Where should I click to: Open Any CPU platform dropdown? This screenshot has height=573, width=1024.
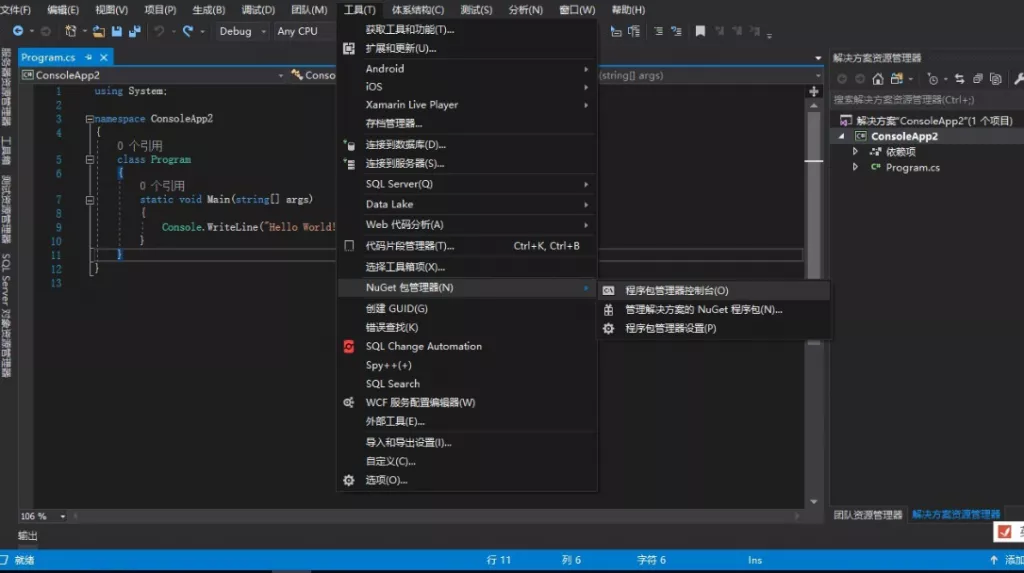pos(304,31)
